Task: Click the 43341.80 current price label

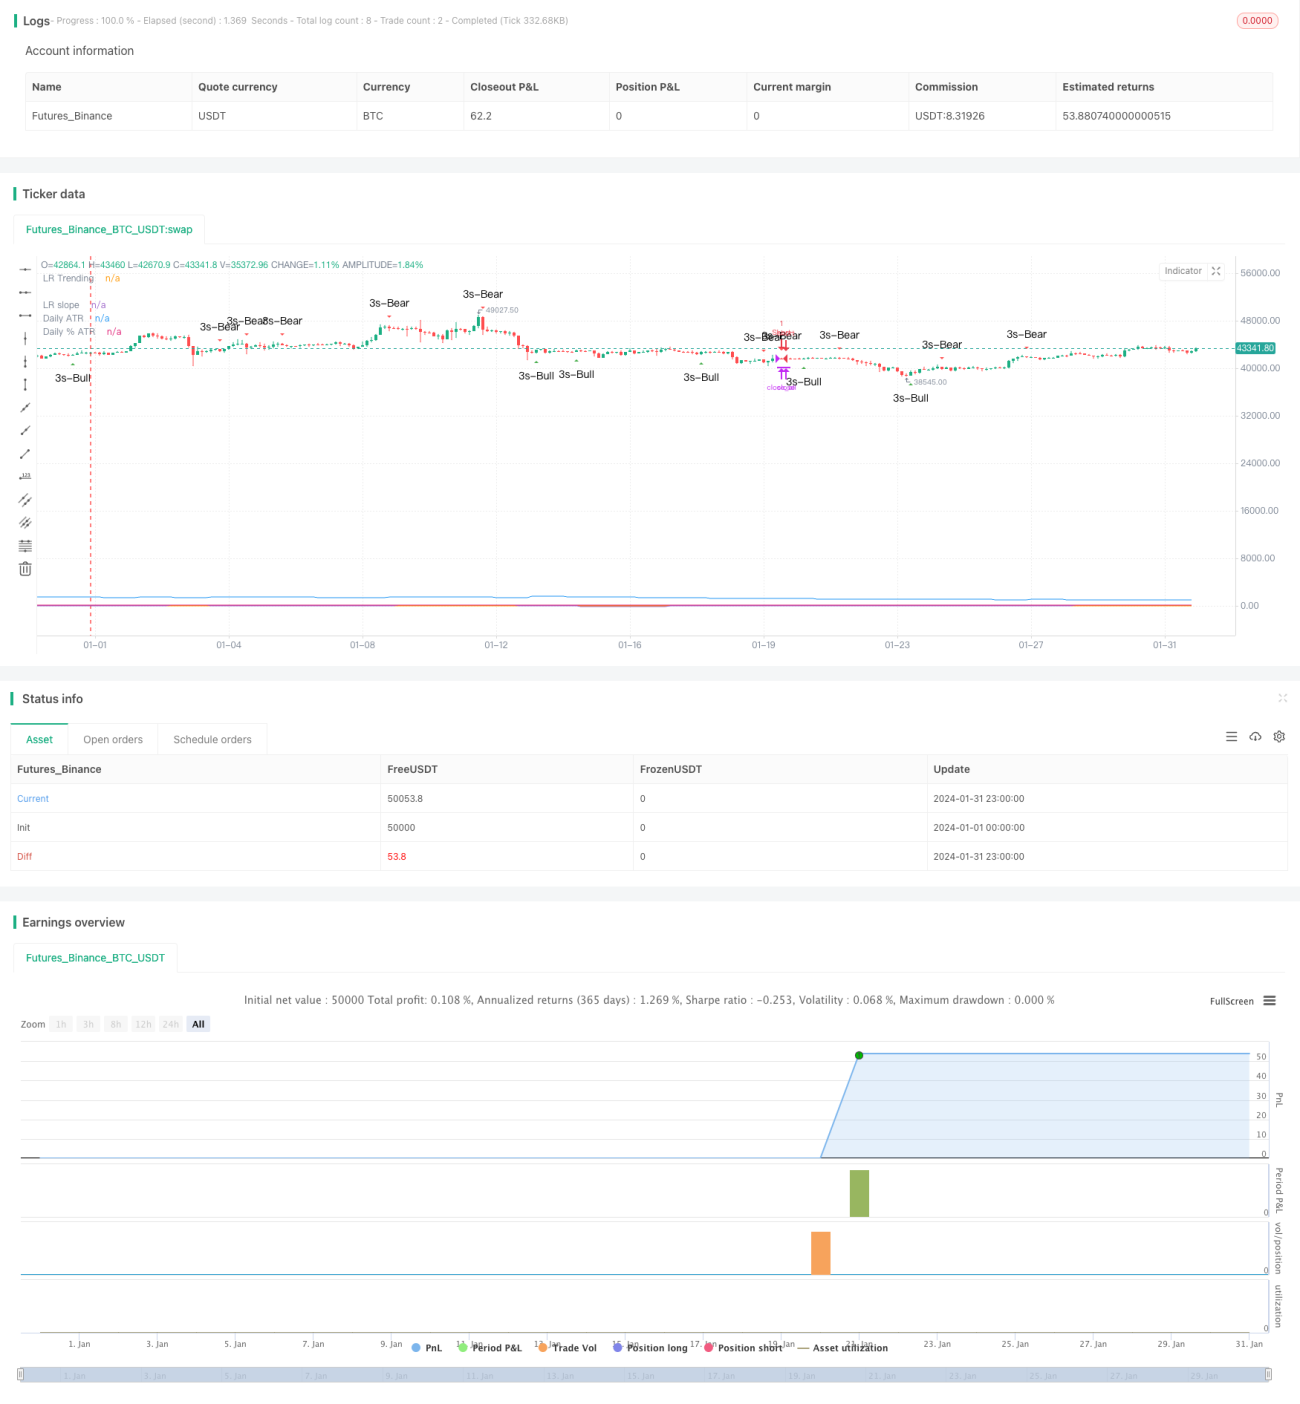Action: point(1255,348)
